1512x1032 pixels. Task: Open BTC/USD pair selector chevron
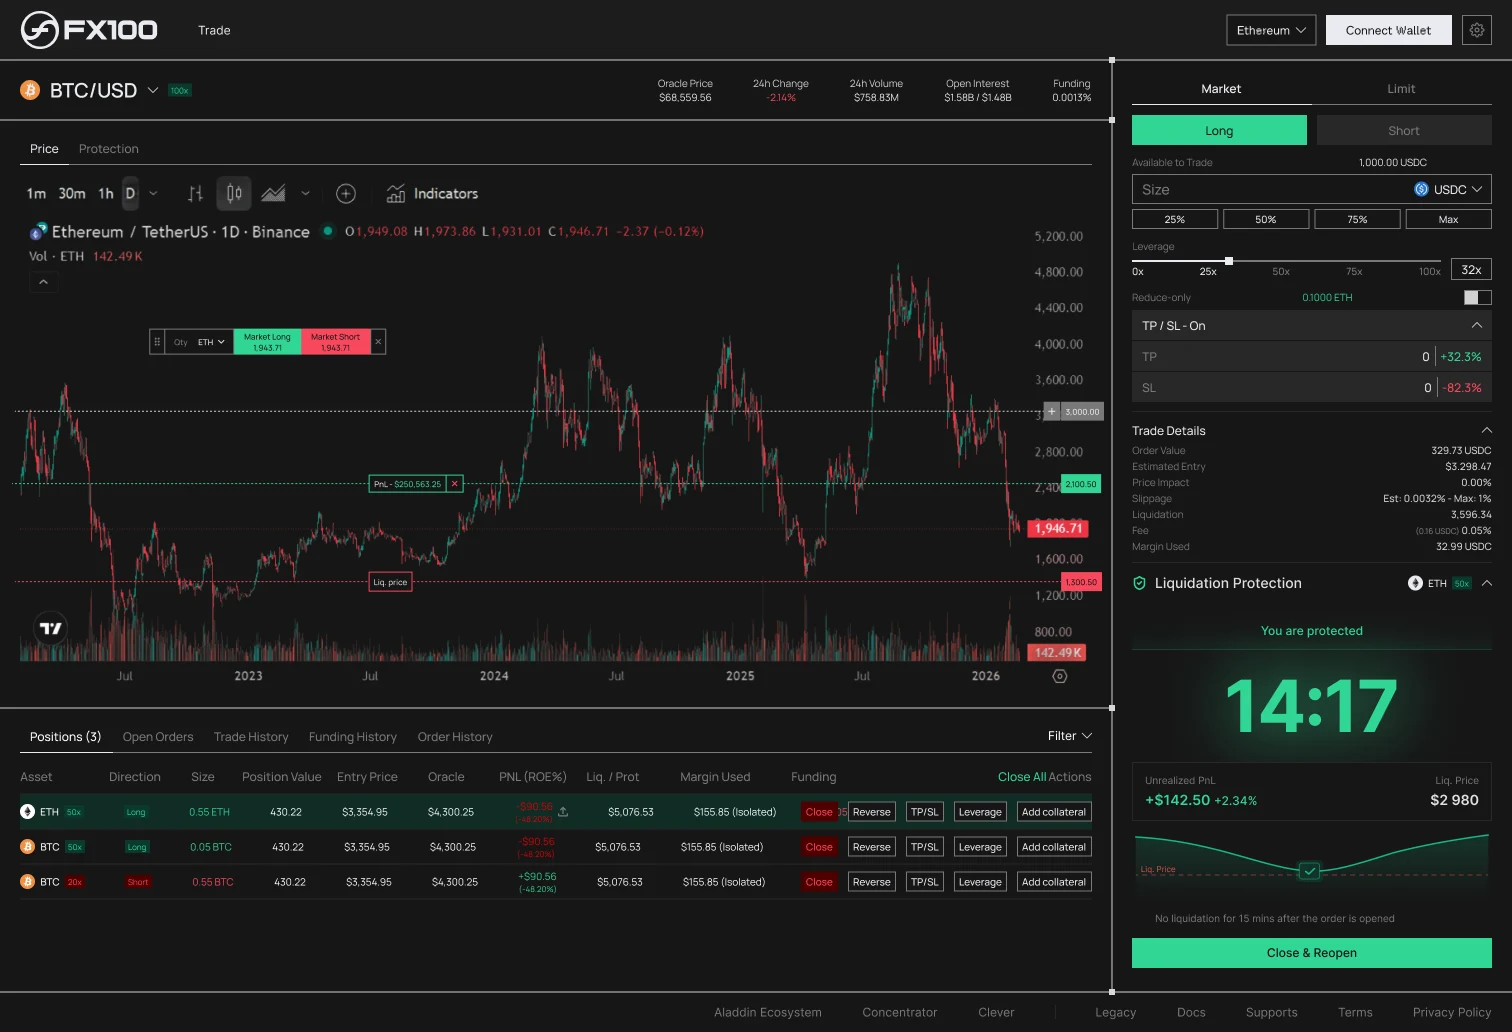(x=153, y=90)
